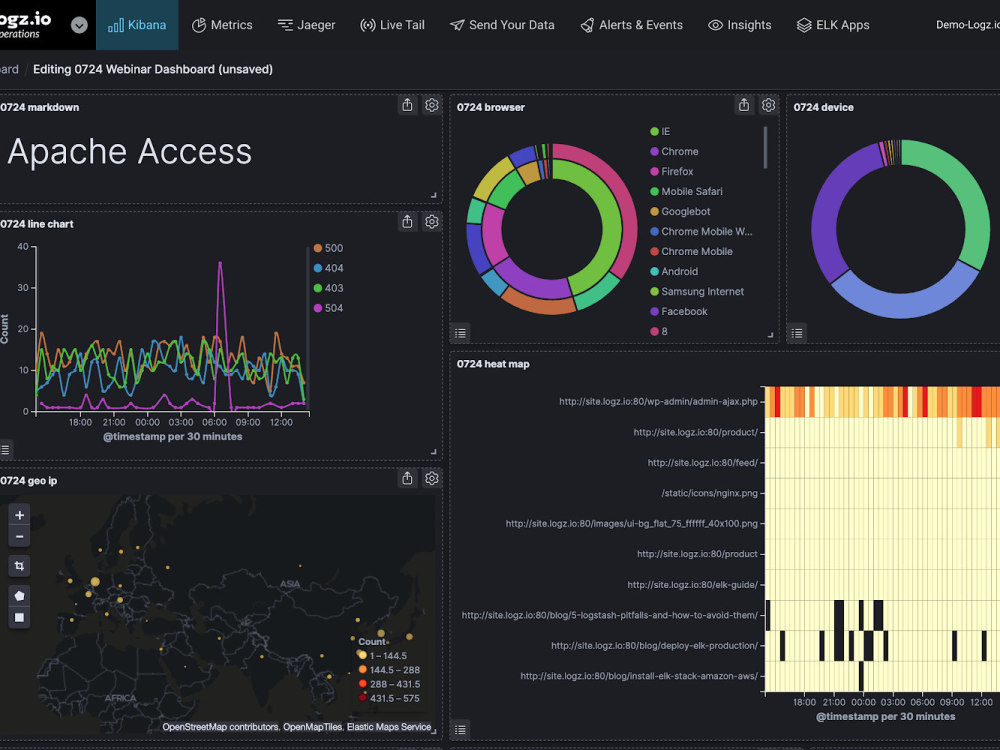Screen dimensions: 1000x750
Task: Expand the logz.io operations account chevron
Action: click(78, 27)
